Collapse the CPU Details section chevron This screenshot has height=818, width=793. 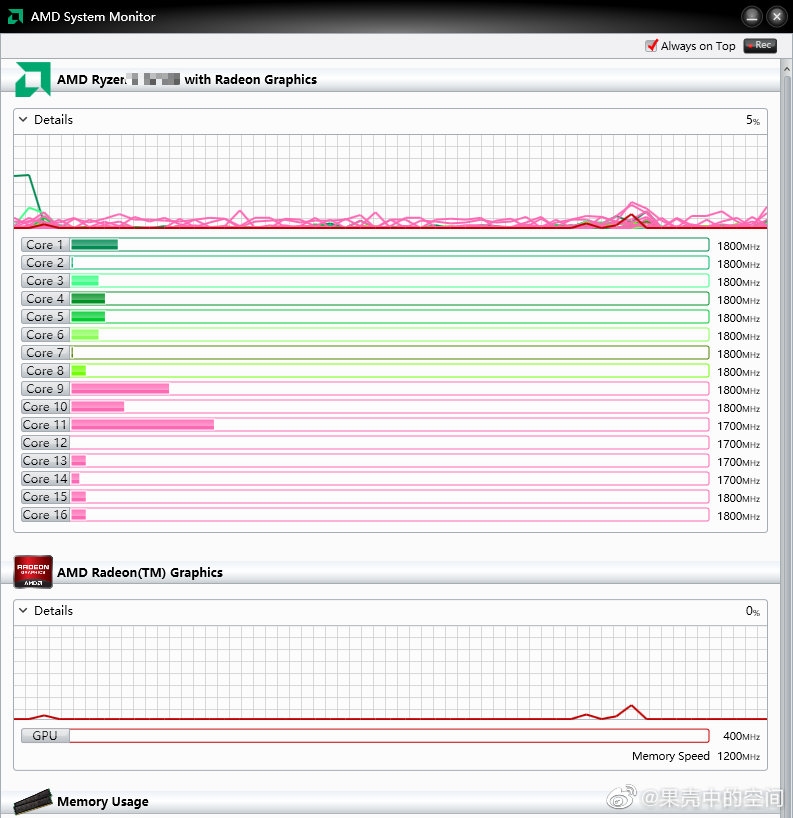[x=23, y=119]
